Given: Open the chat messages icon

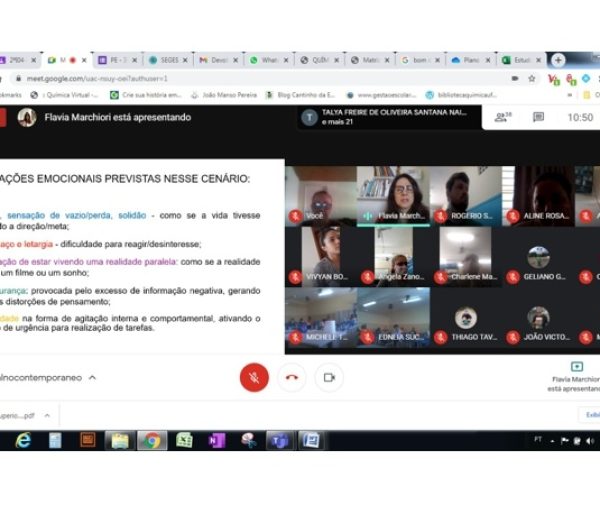Looking at the screenshot, I should [538, 117].
